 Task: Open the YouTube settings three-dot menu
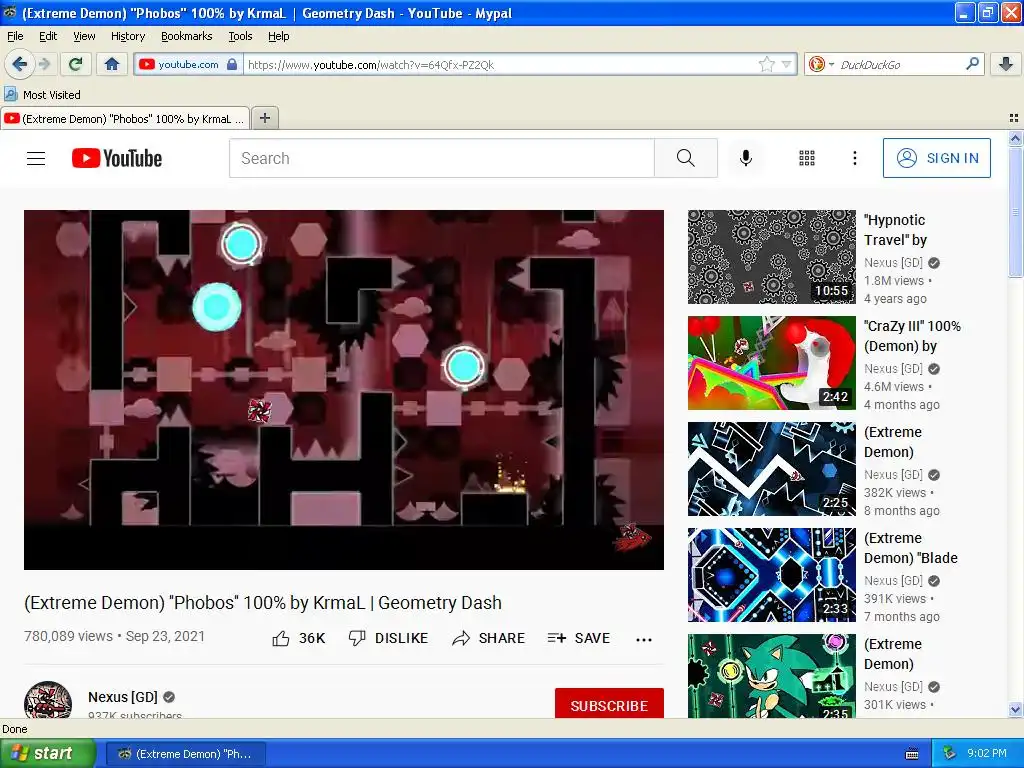pos(854,158)
